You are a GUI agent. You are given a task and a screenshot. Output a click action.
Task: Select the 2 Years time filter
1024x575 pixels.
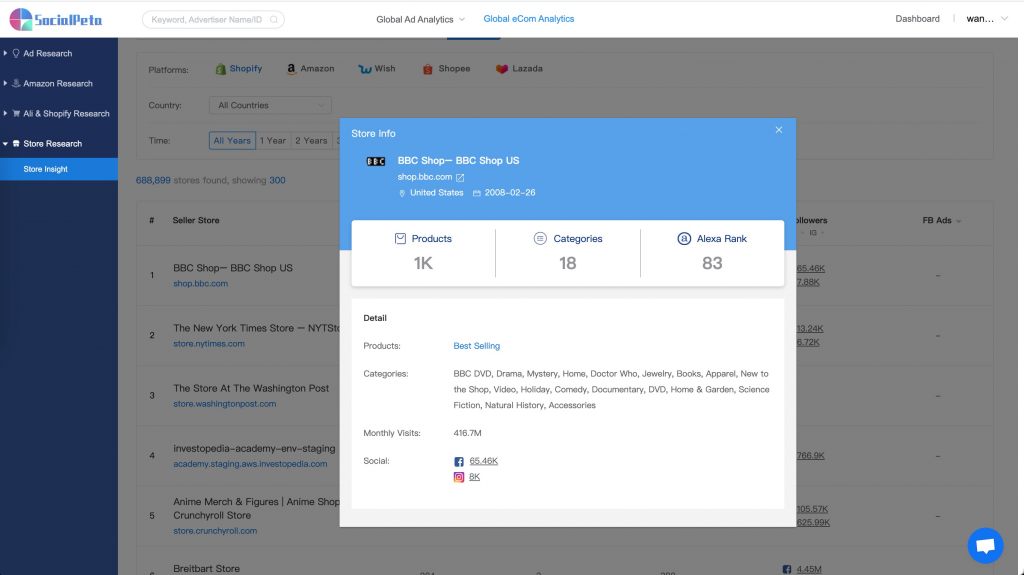pos(311,140)
